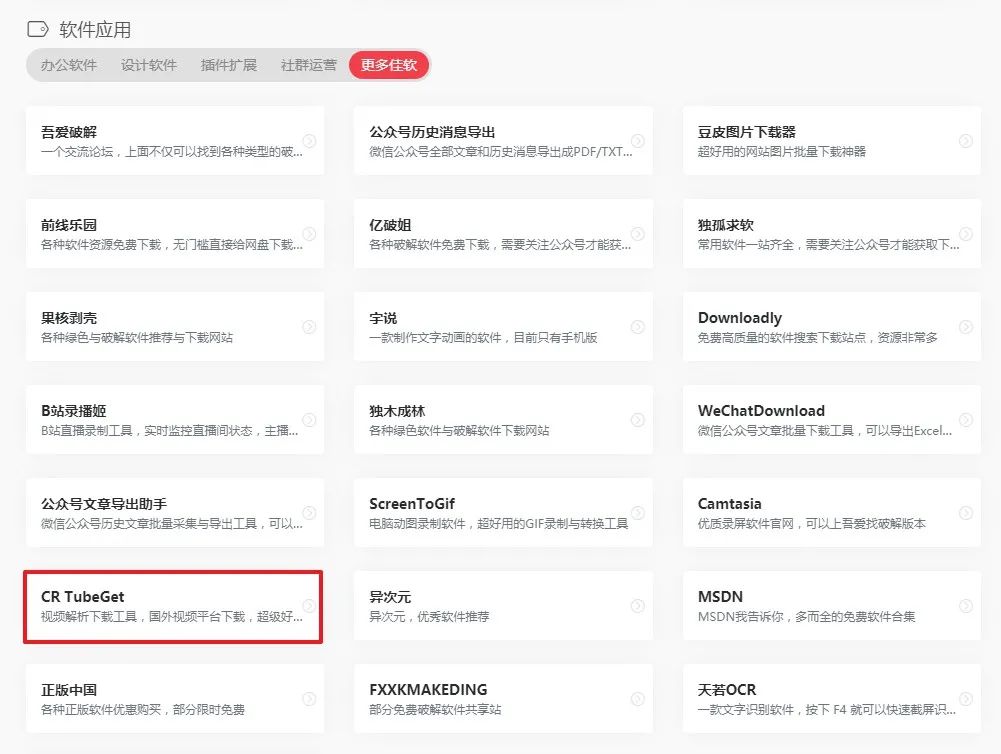This screenshot has height=754, width=1001.
Task: Open the 公众号历史消息导出 title link
Action: pos(432,132)
